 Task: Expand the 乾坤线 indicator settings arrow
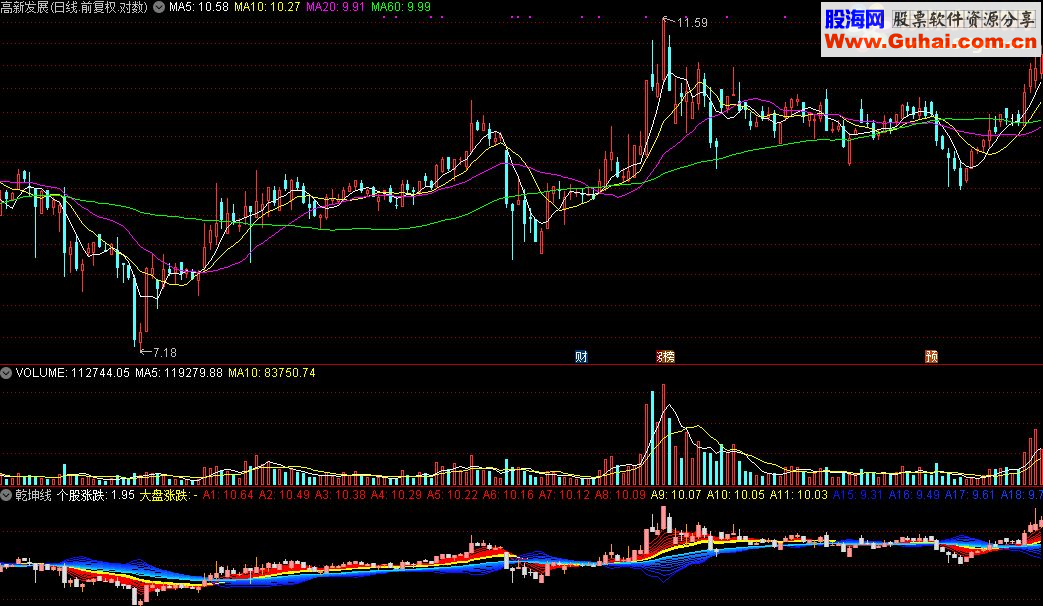(6, 496)
